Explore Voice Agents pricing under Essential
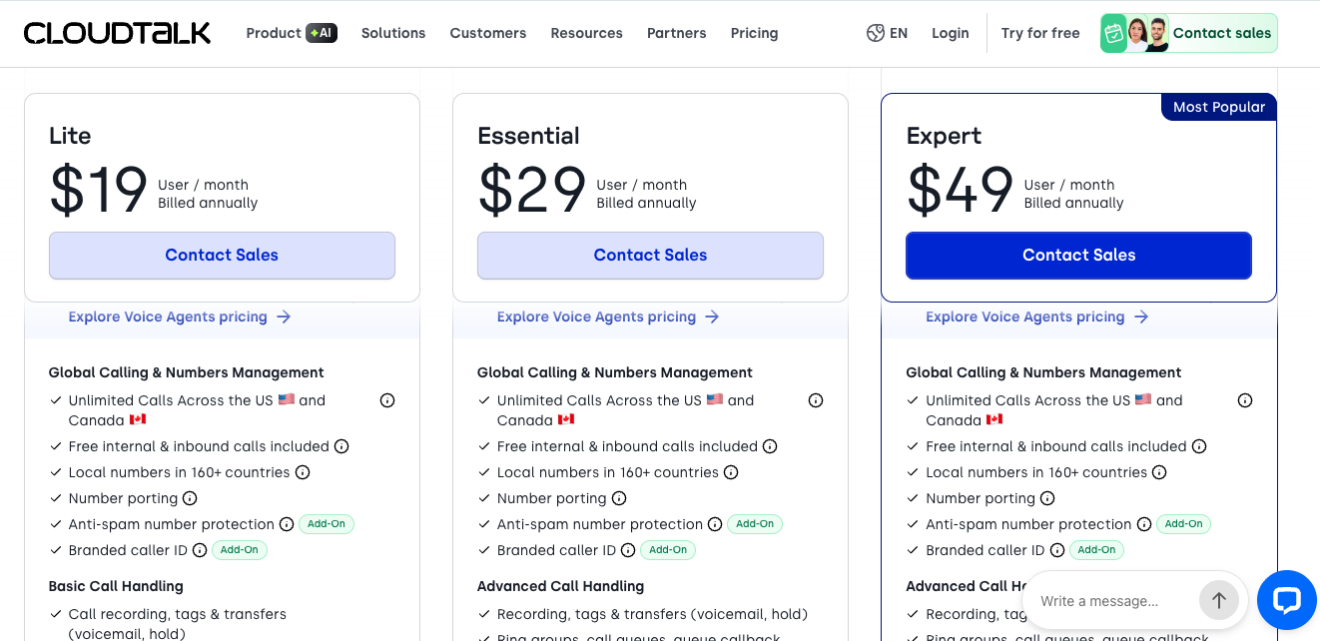The height and width of the screenshot is (641, 1320). [608, 317]
